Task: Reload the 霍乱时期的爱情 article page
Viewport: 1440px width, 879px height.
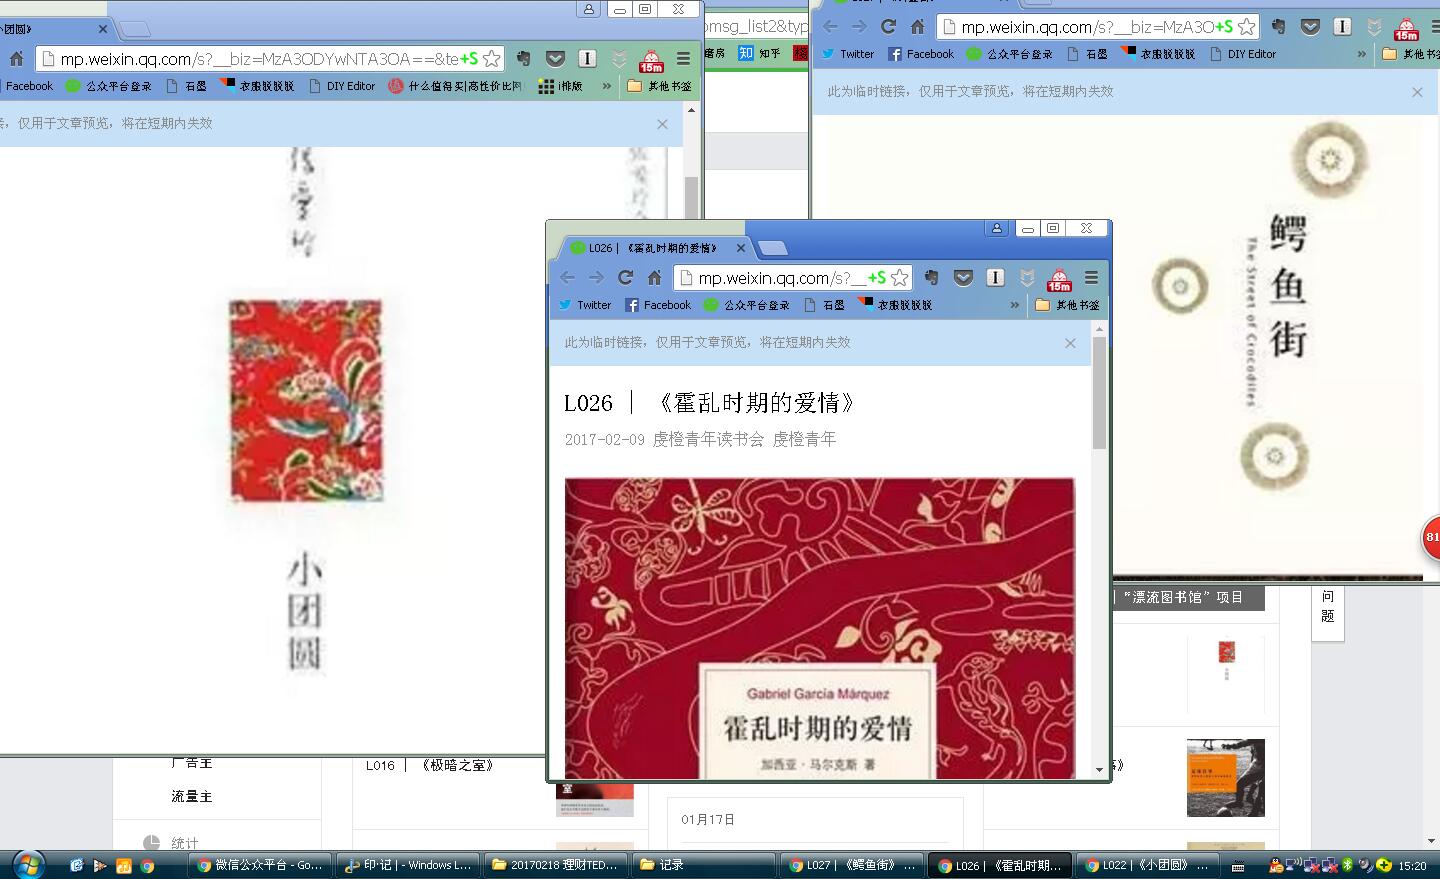Action: pos(626,278)
